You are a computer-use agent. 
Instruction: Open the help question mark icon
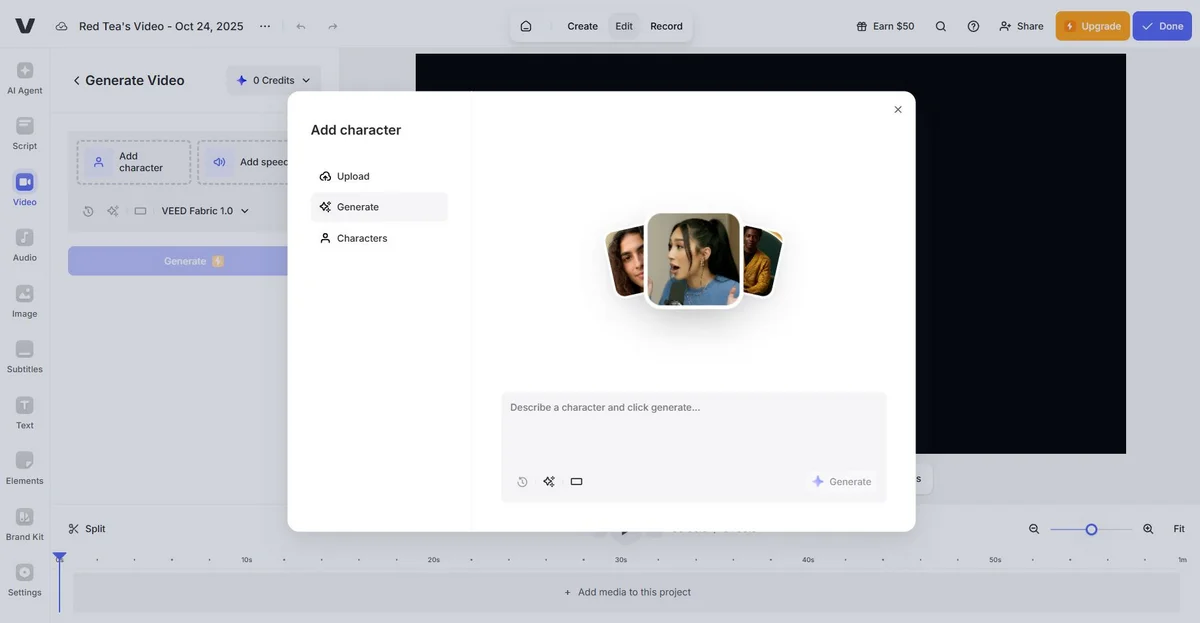(x=973, y=26)
